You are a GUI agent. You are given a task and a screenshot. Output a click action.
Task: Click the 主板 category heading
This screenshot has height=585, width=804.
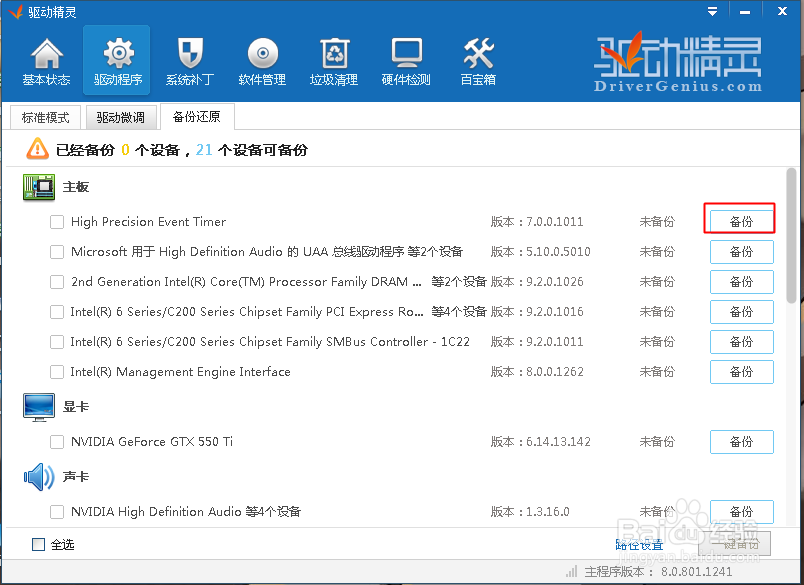click(75, 187)
